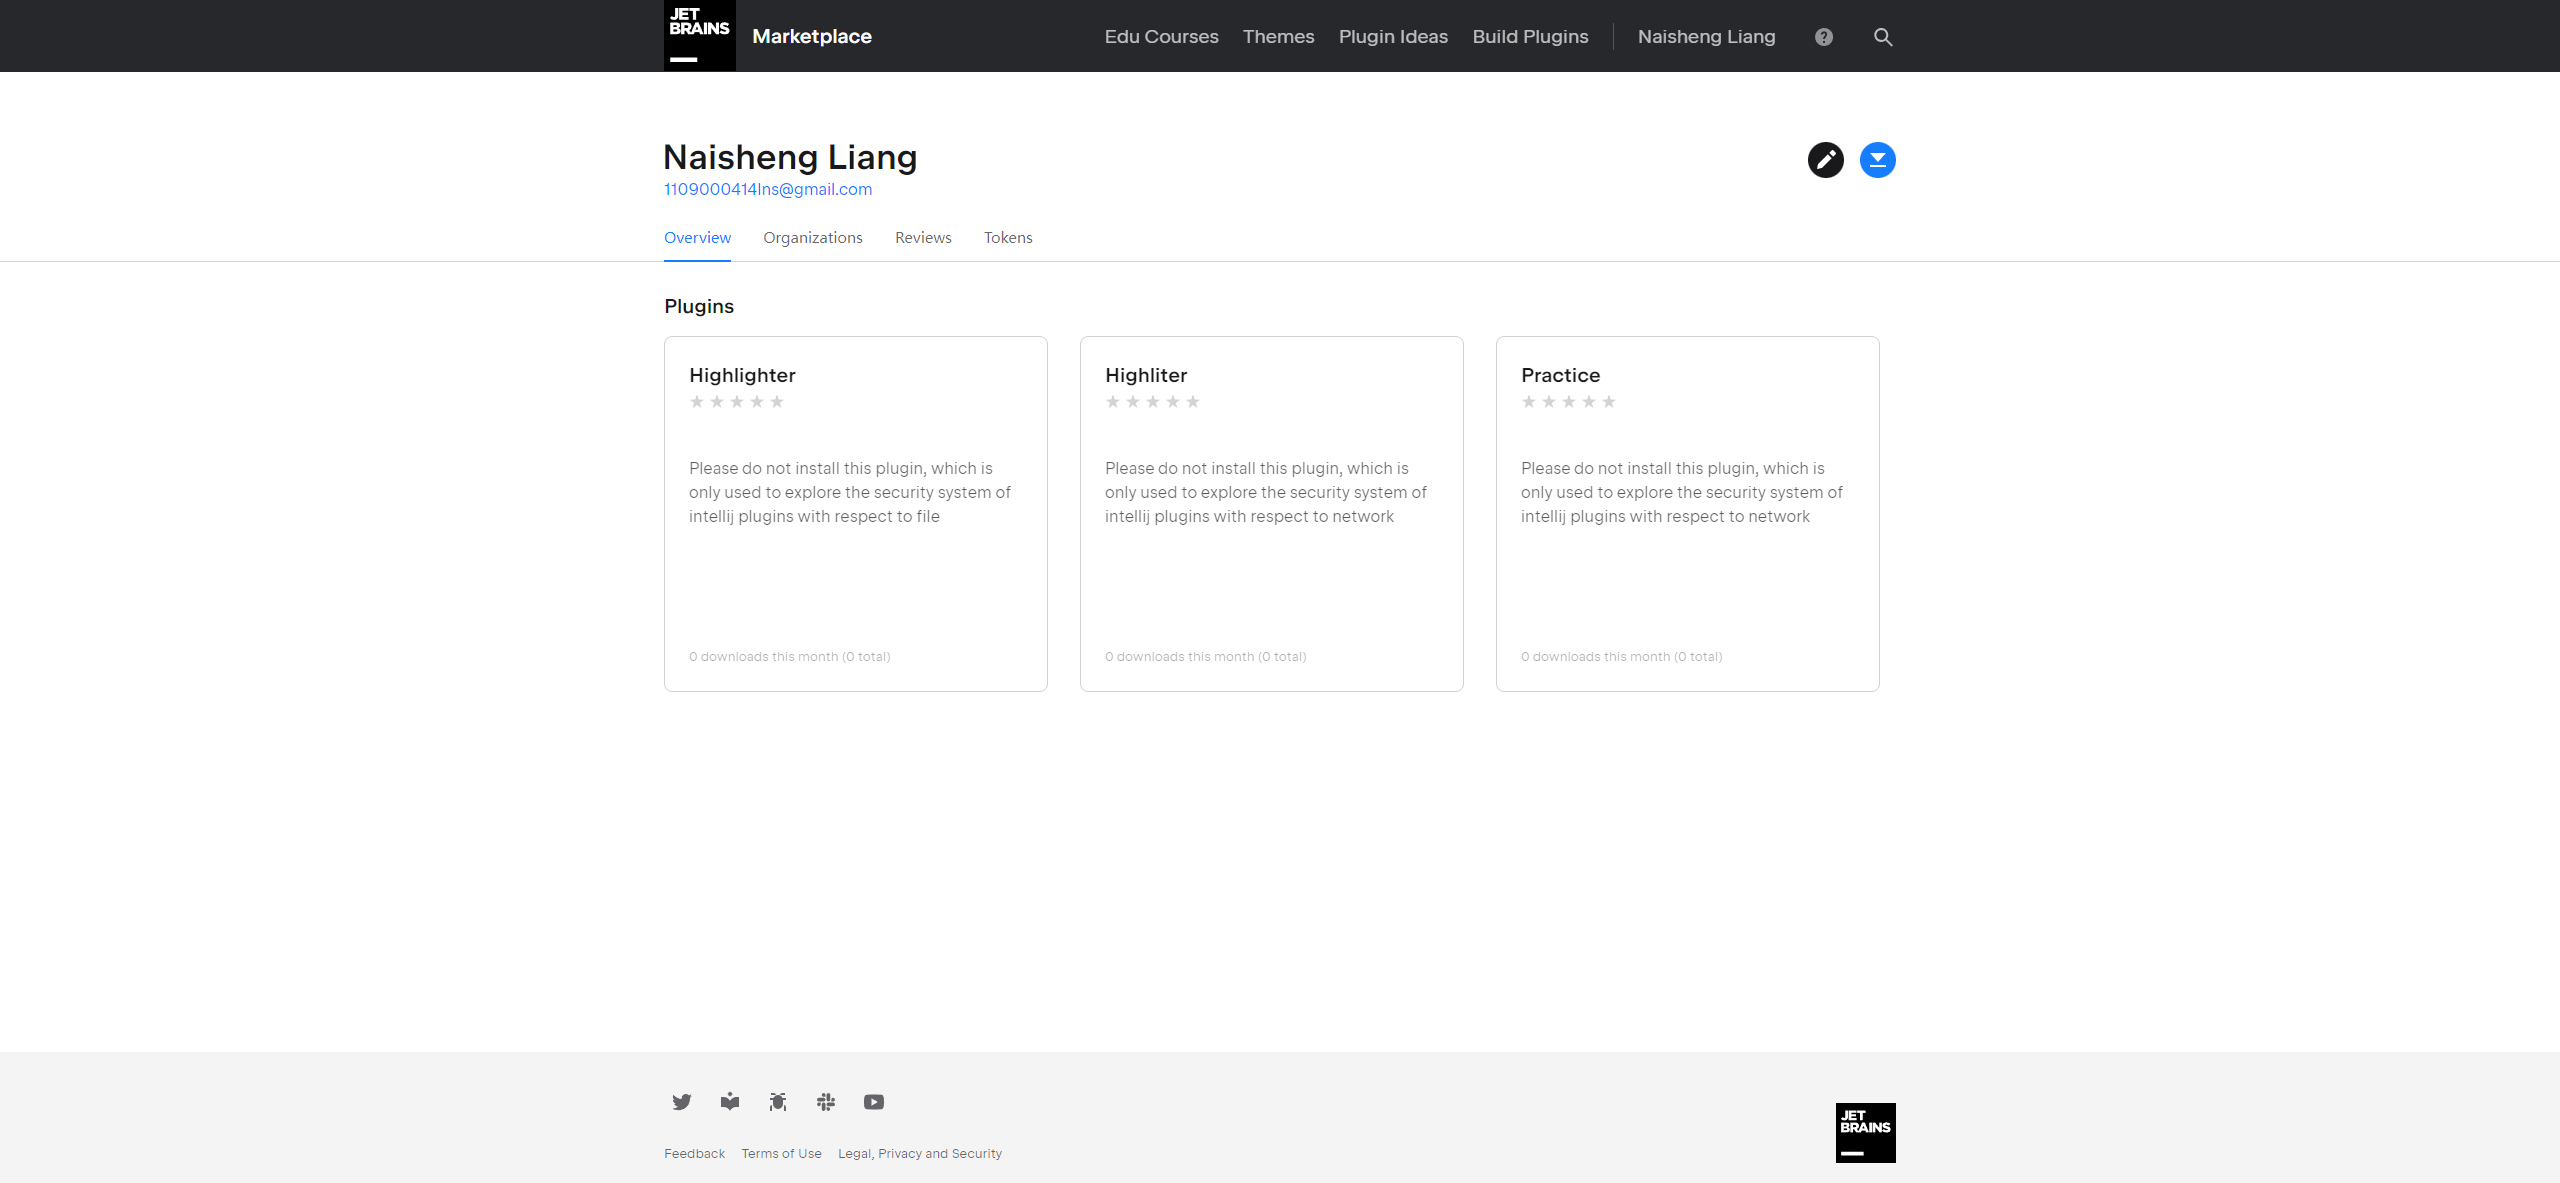Open the Practice plugin title

[x=1560, y=375]
